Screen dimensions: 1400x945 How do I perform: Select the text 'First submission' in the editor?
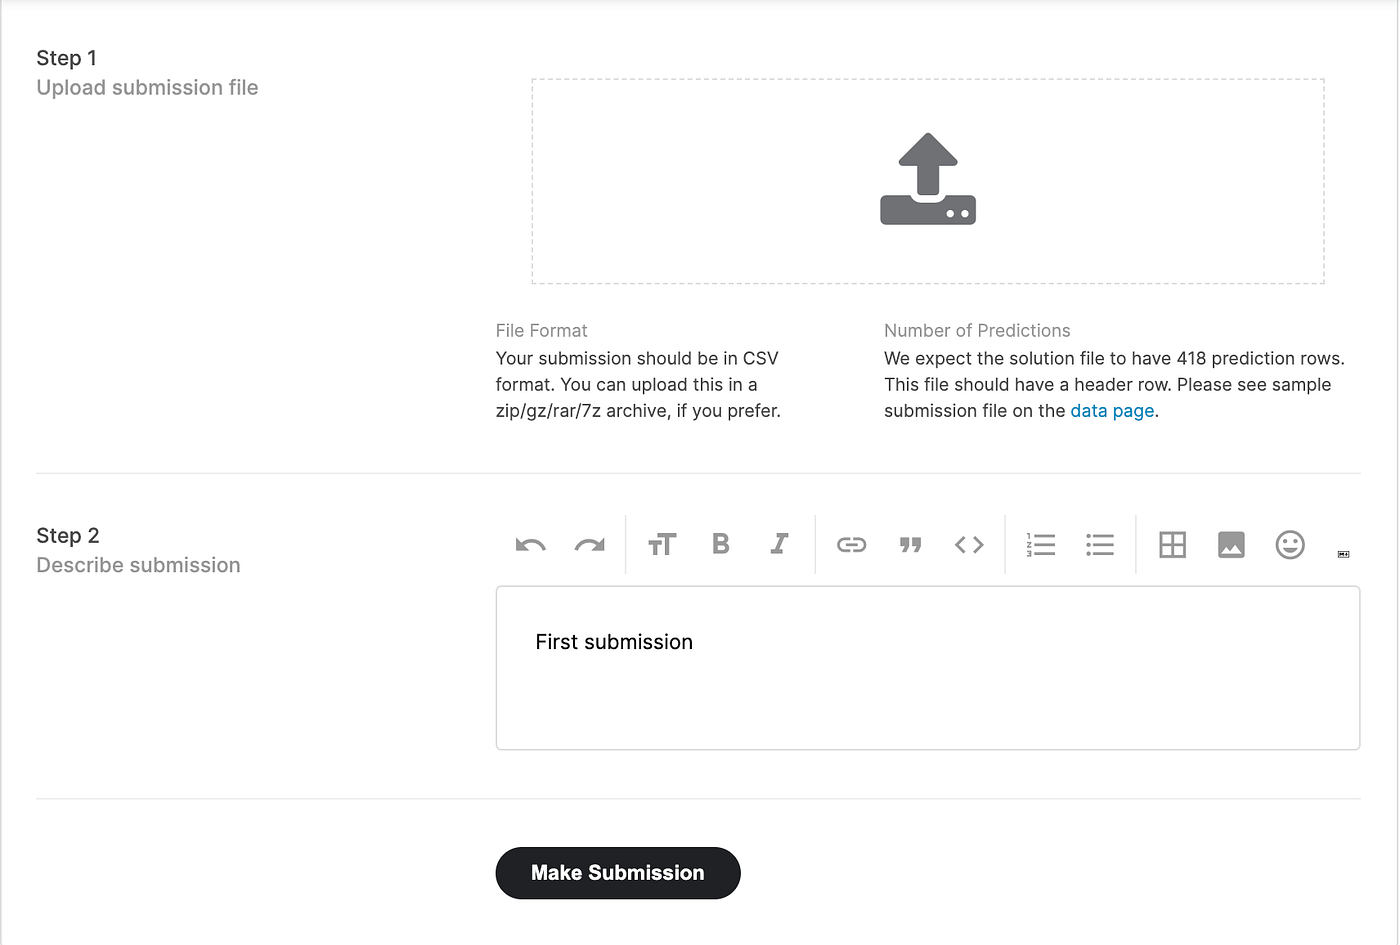613,642
